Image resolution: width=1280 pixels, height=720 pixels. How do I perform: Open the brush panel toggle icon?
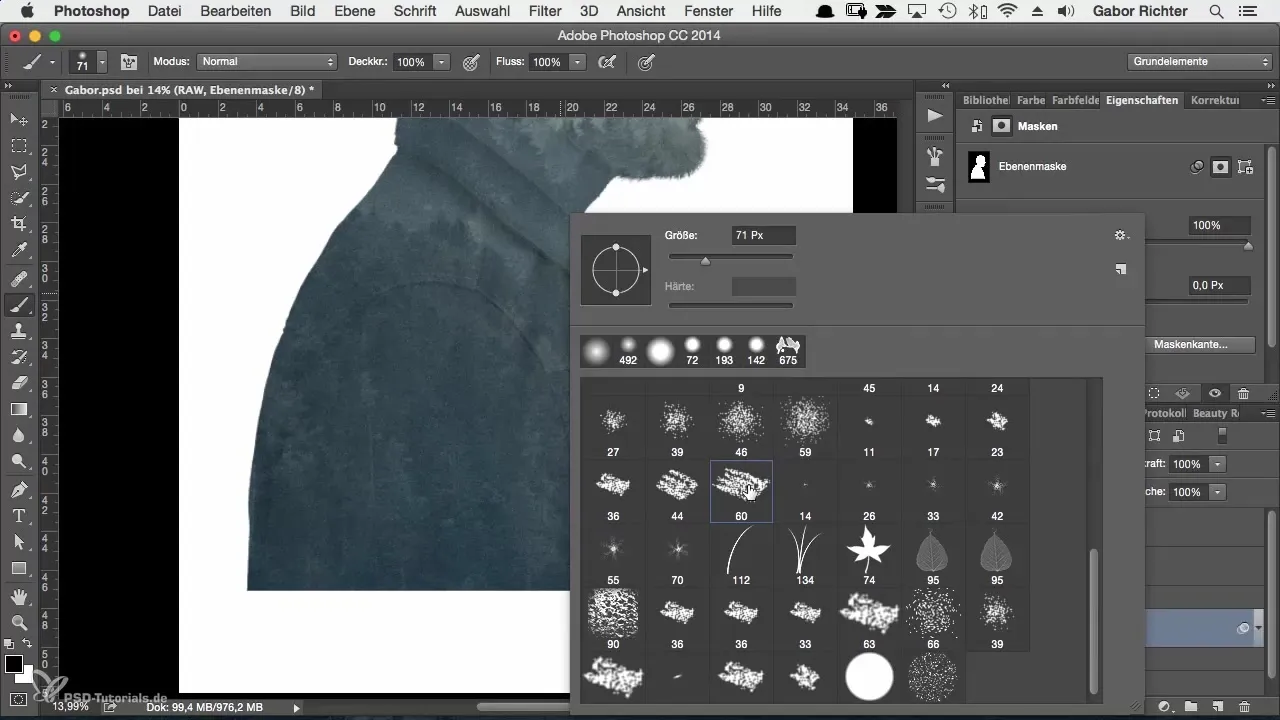coord(129,62)
